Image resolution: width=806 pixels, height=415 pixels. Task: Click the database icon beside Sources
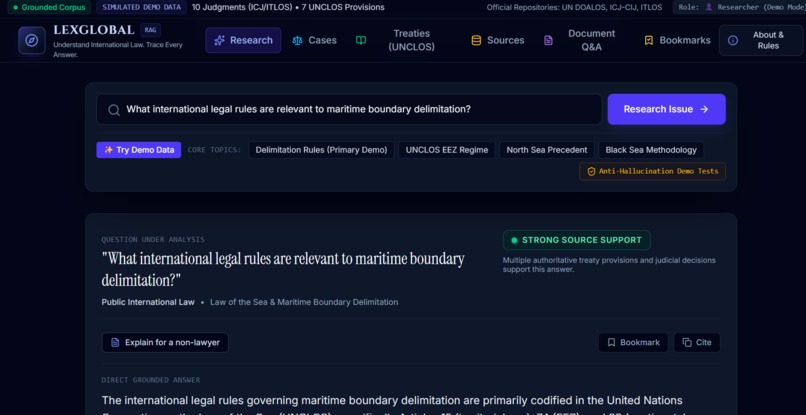pyautogui.click(x=477, y=40)
